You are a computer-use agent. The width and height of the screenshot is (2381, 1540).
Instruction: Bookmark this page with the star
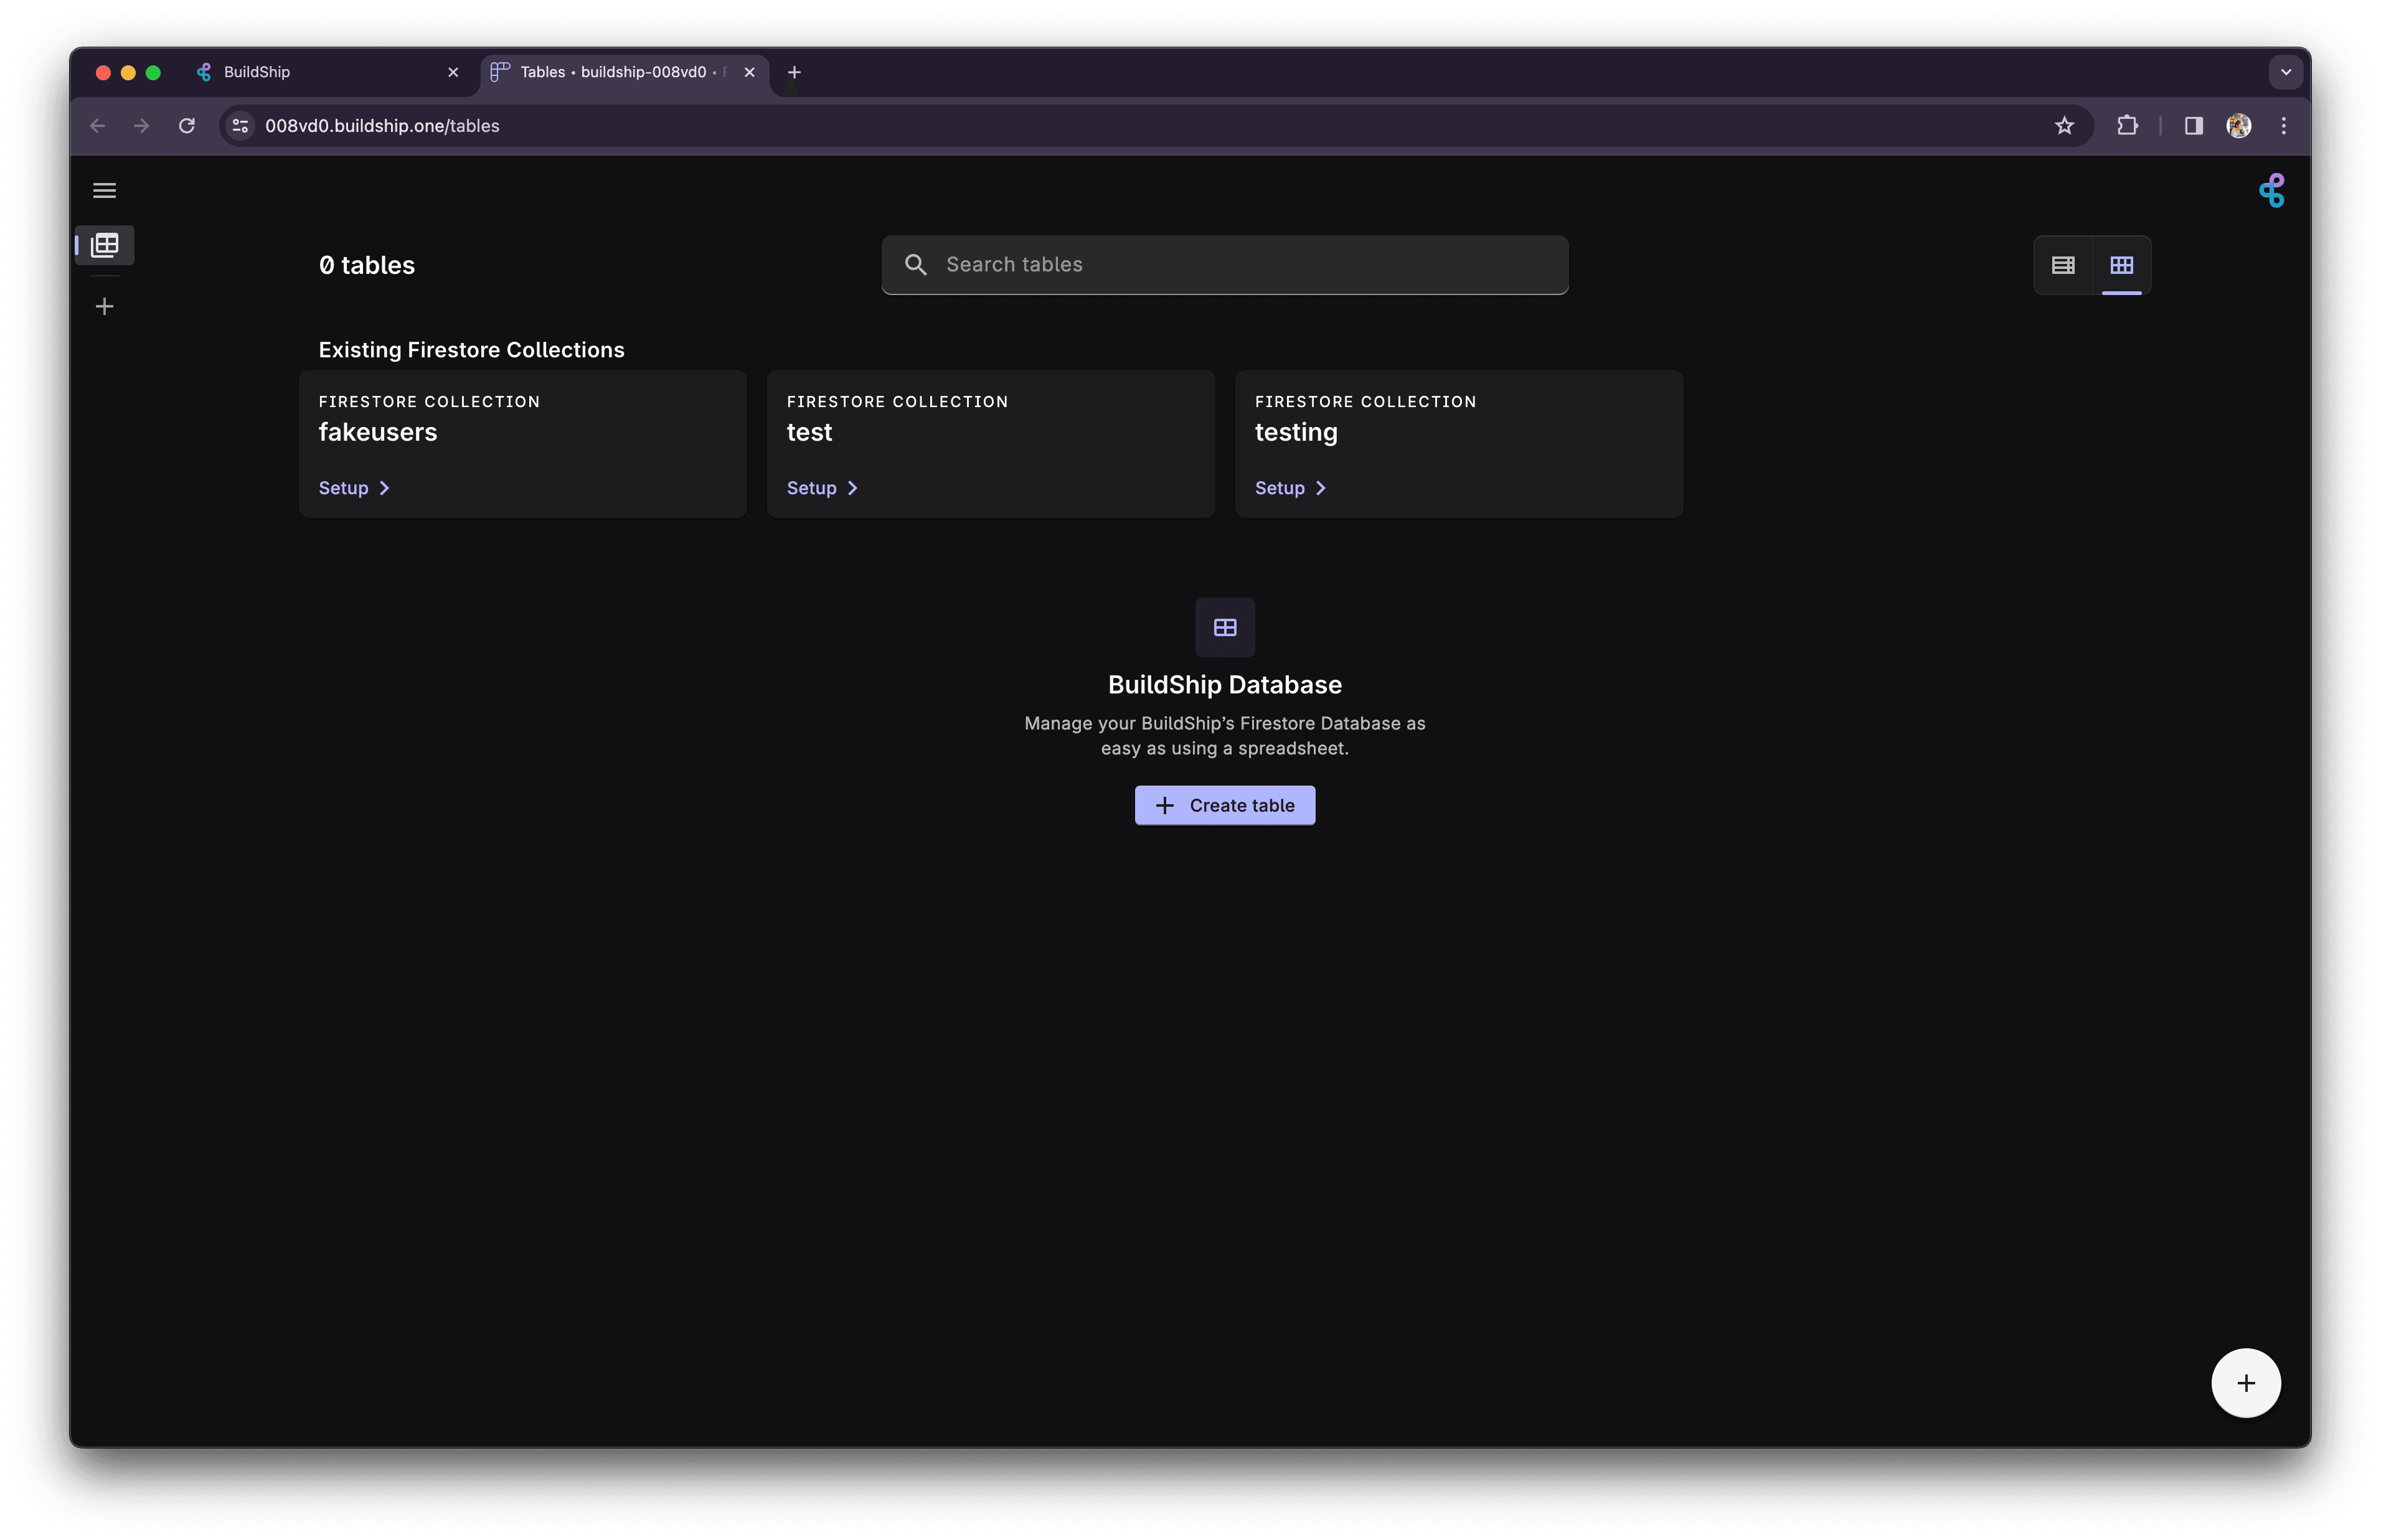[2064, 126]
